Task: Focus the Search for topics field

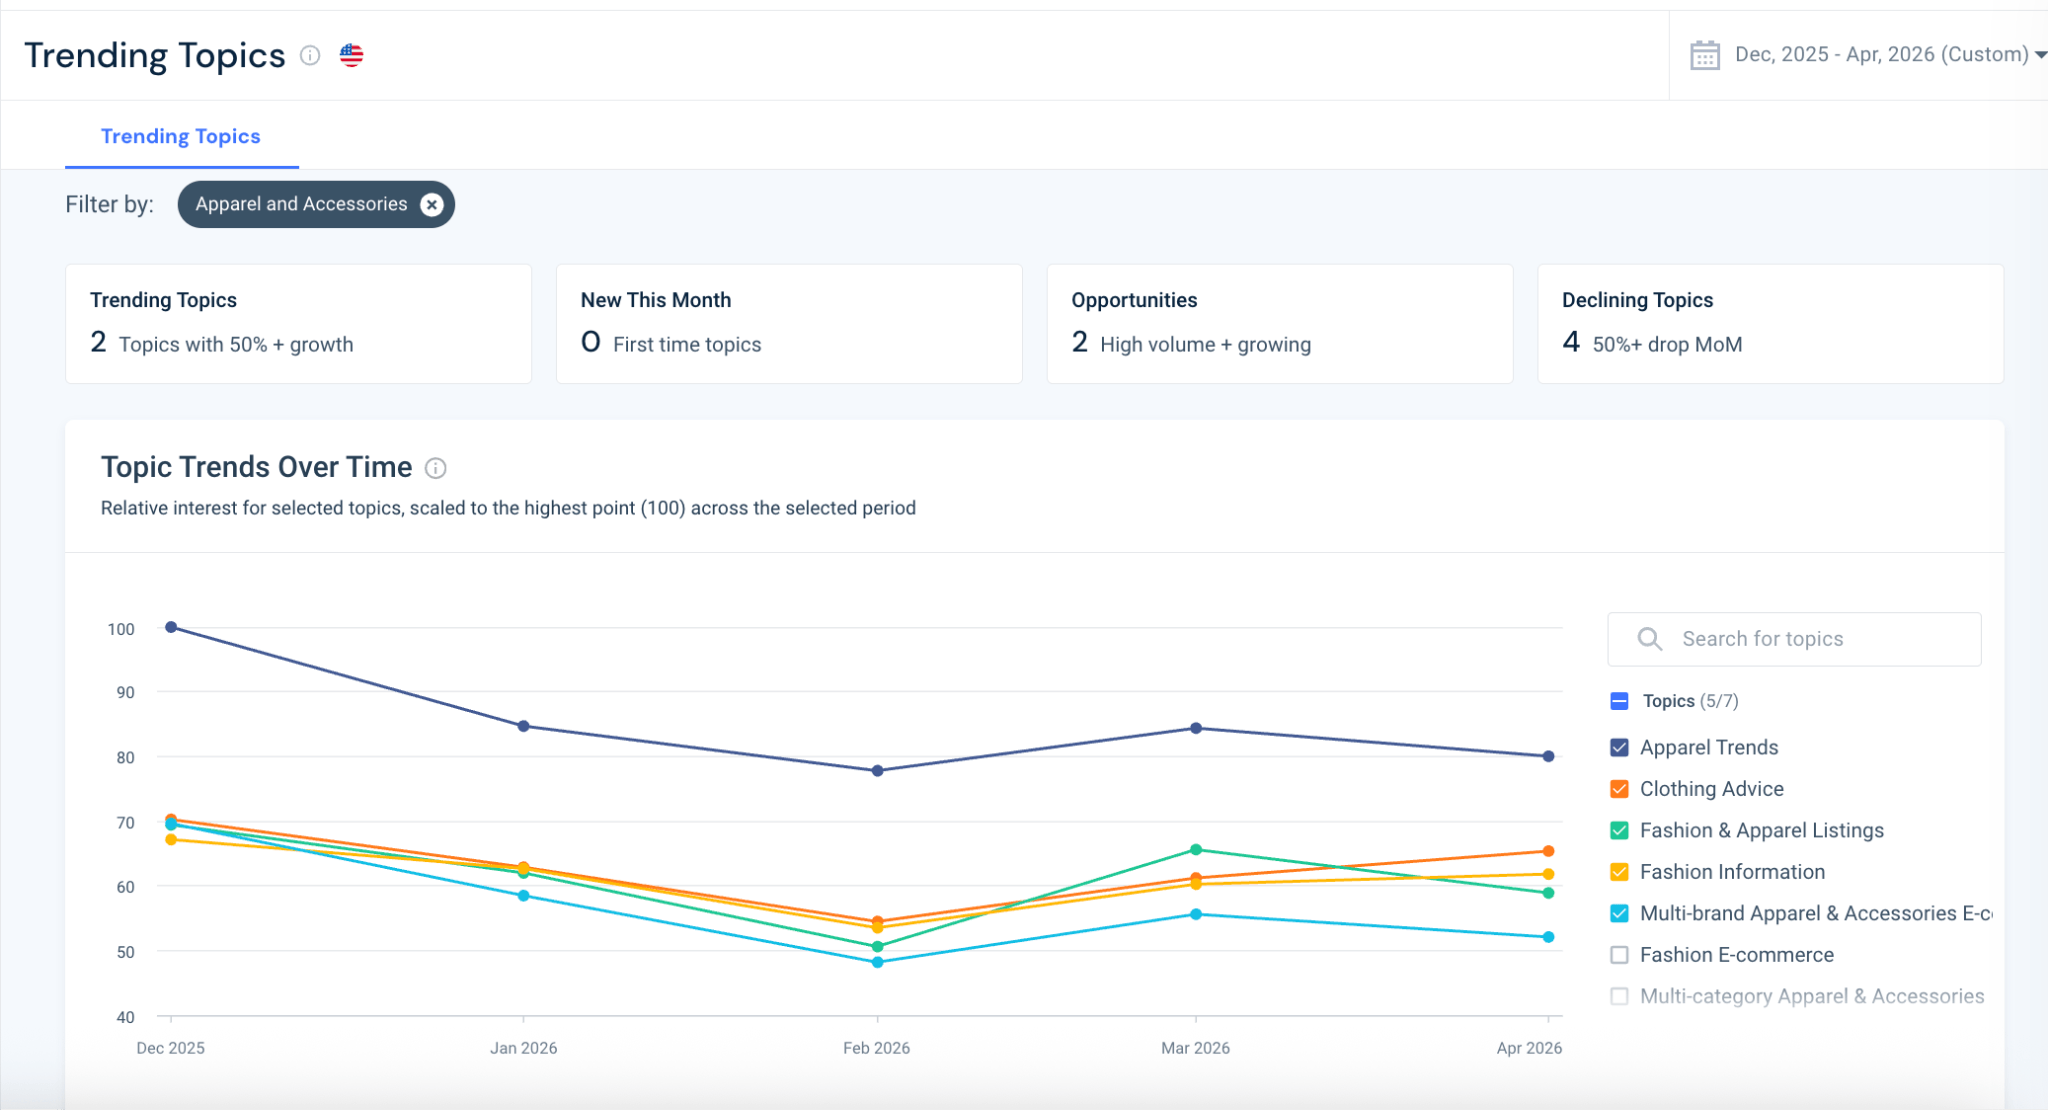Action: 1794,639
